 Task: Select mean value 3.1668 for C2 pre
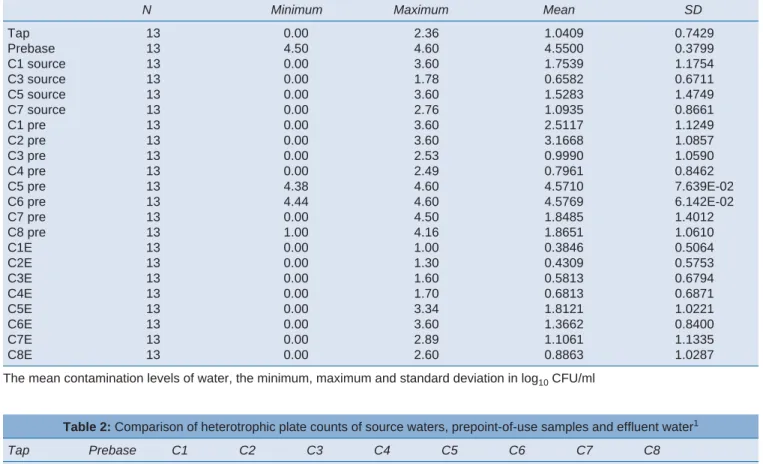pyautogui.click(x=564, y=141)
